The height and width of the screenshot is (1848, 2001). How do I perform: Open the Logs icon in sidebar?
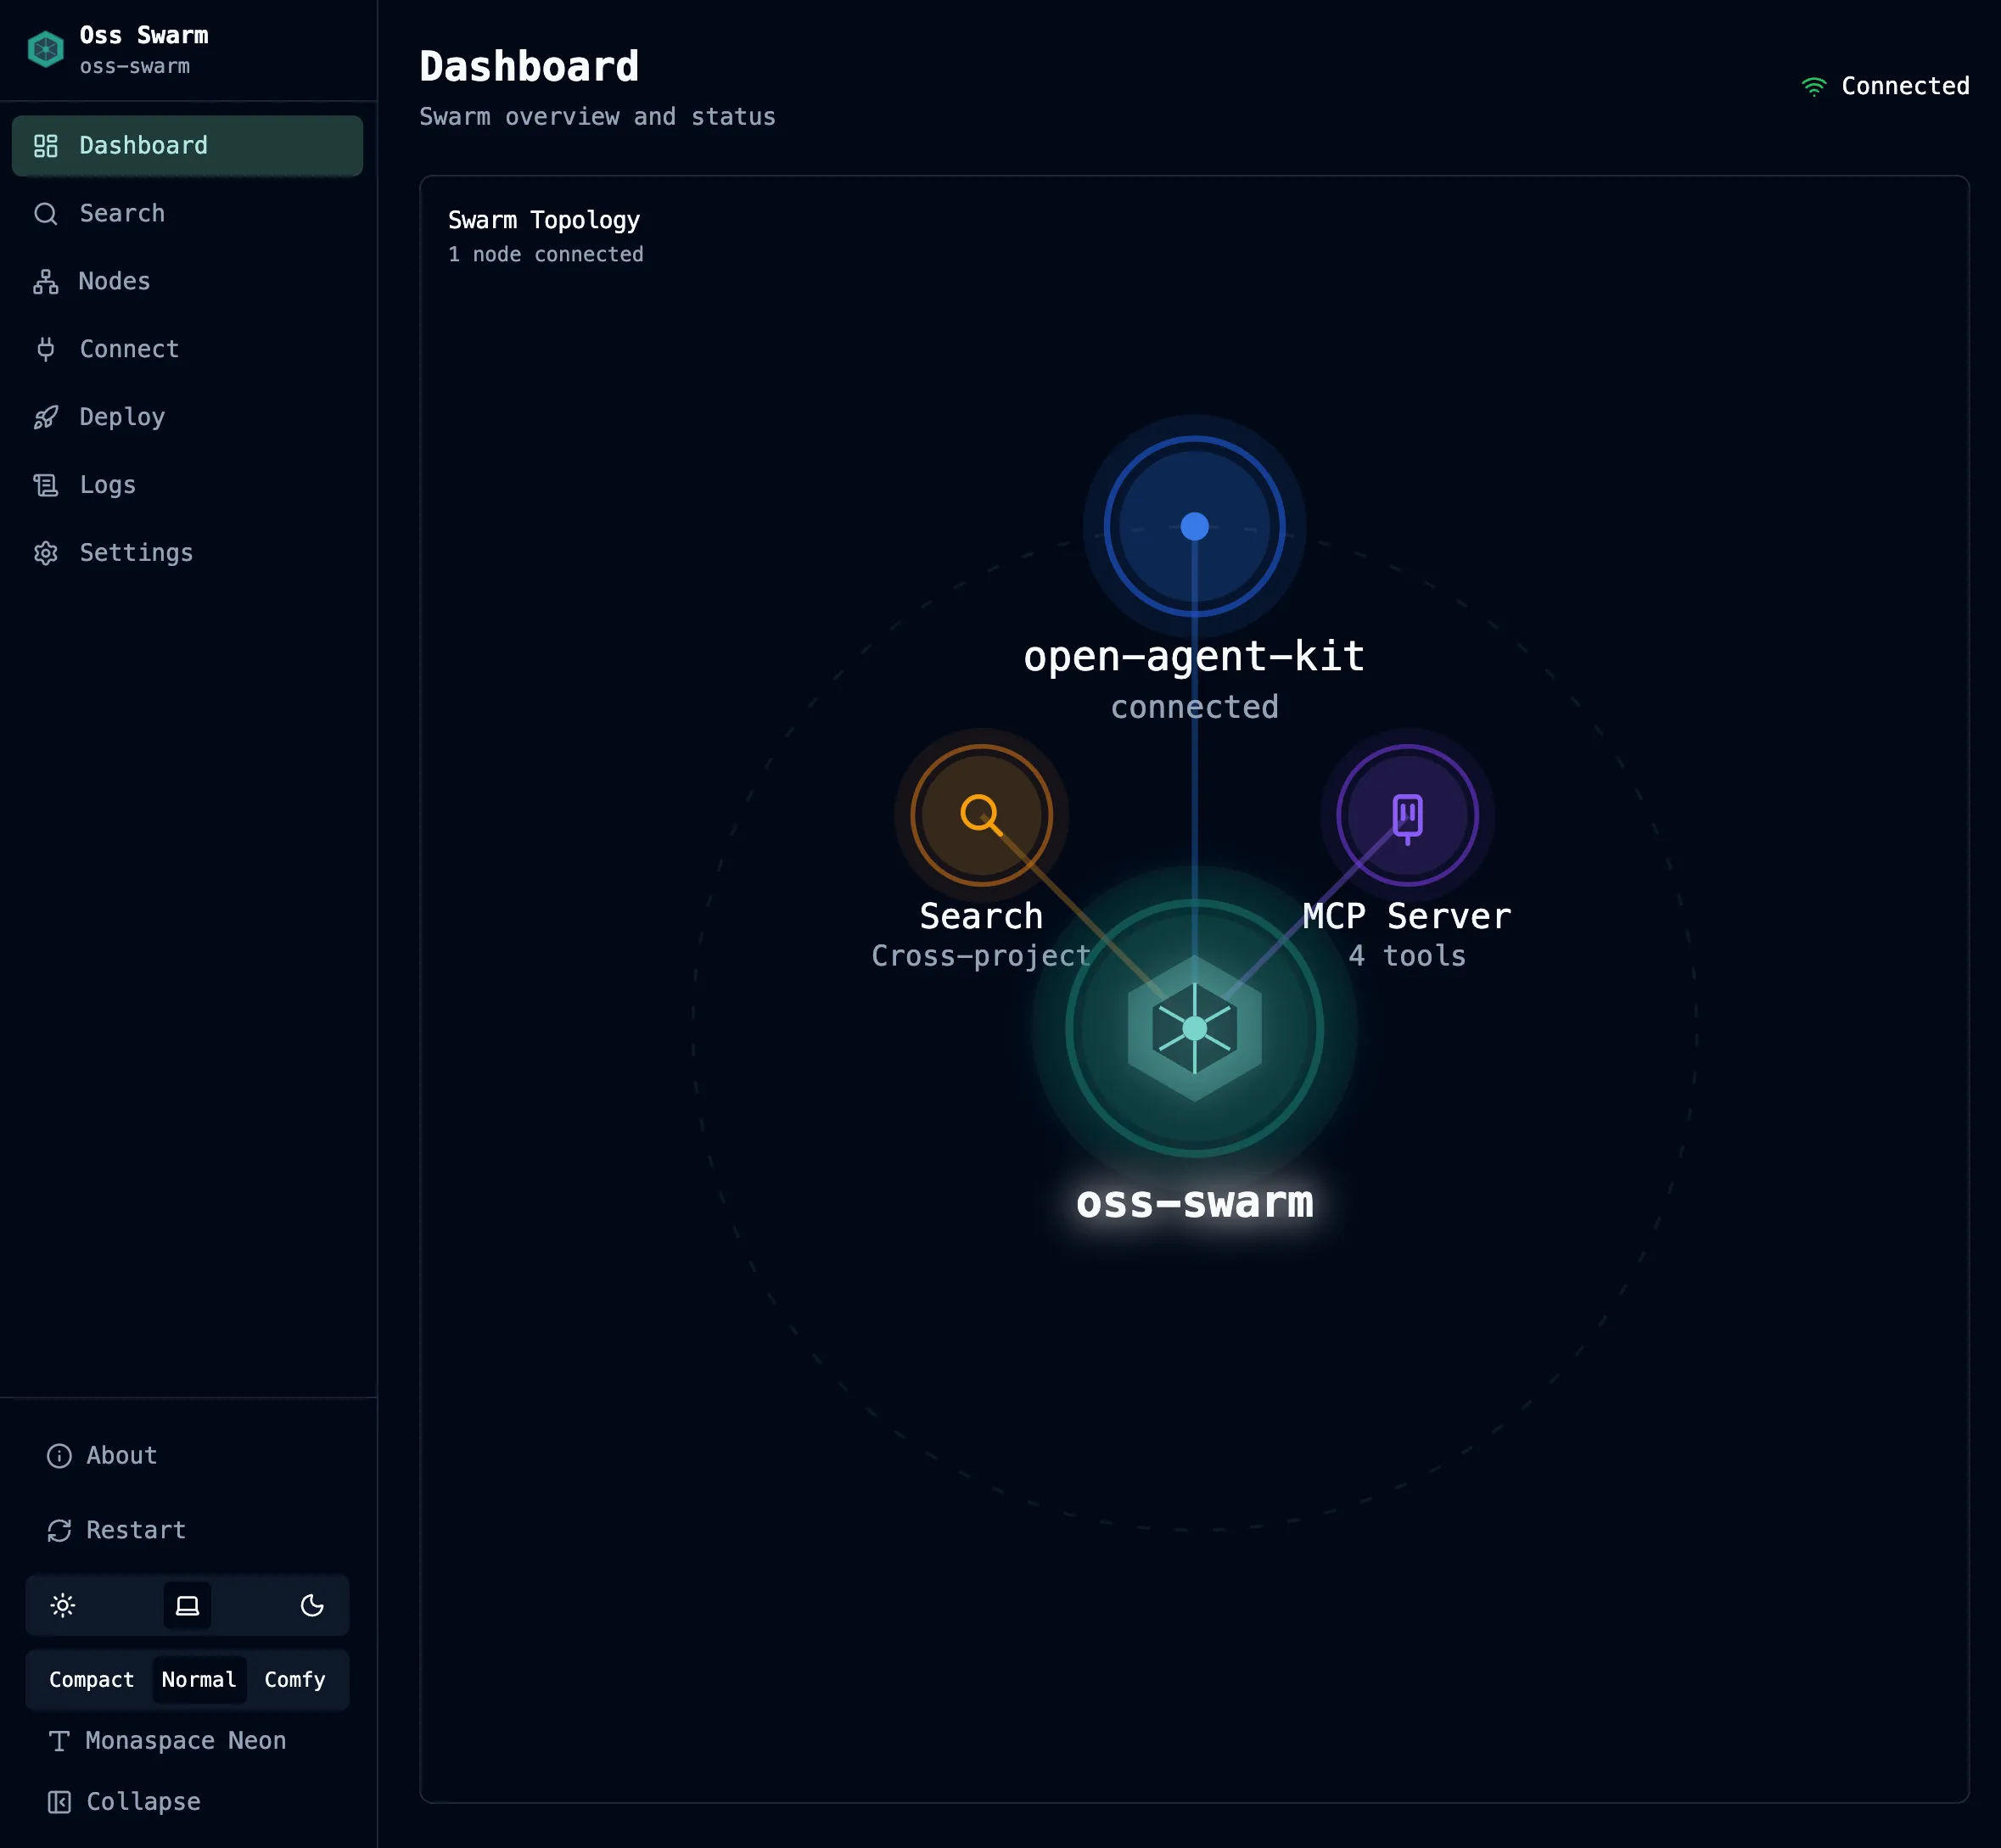[x=46, y=485]
